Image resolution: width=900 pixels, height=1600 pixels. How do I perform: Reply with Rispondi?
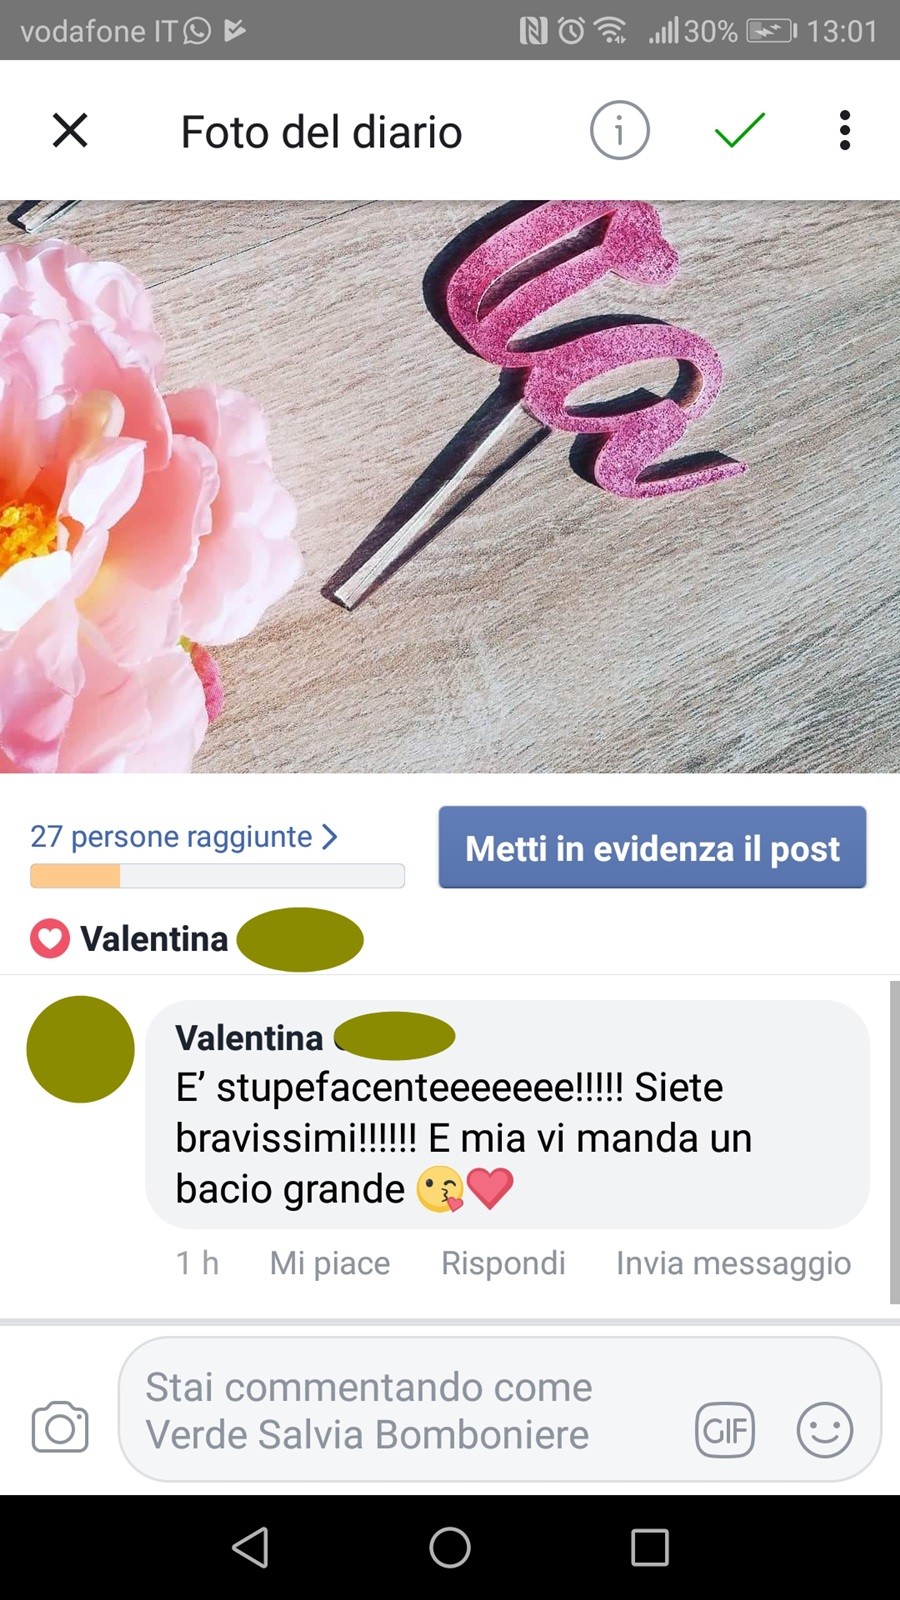tap(503, 1263)
